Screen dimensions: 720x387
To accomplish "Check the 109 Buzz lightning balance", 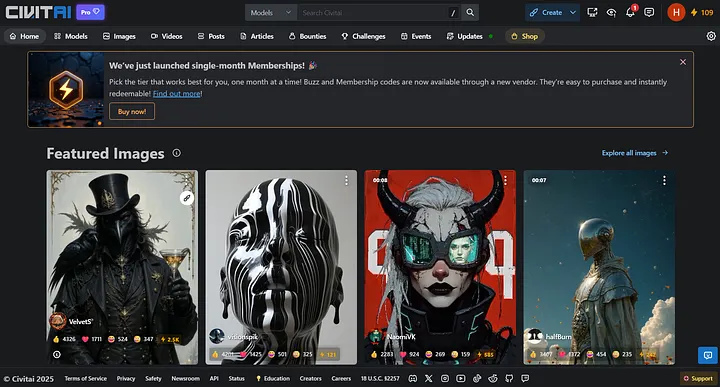I will tap(702, 12).
